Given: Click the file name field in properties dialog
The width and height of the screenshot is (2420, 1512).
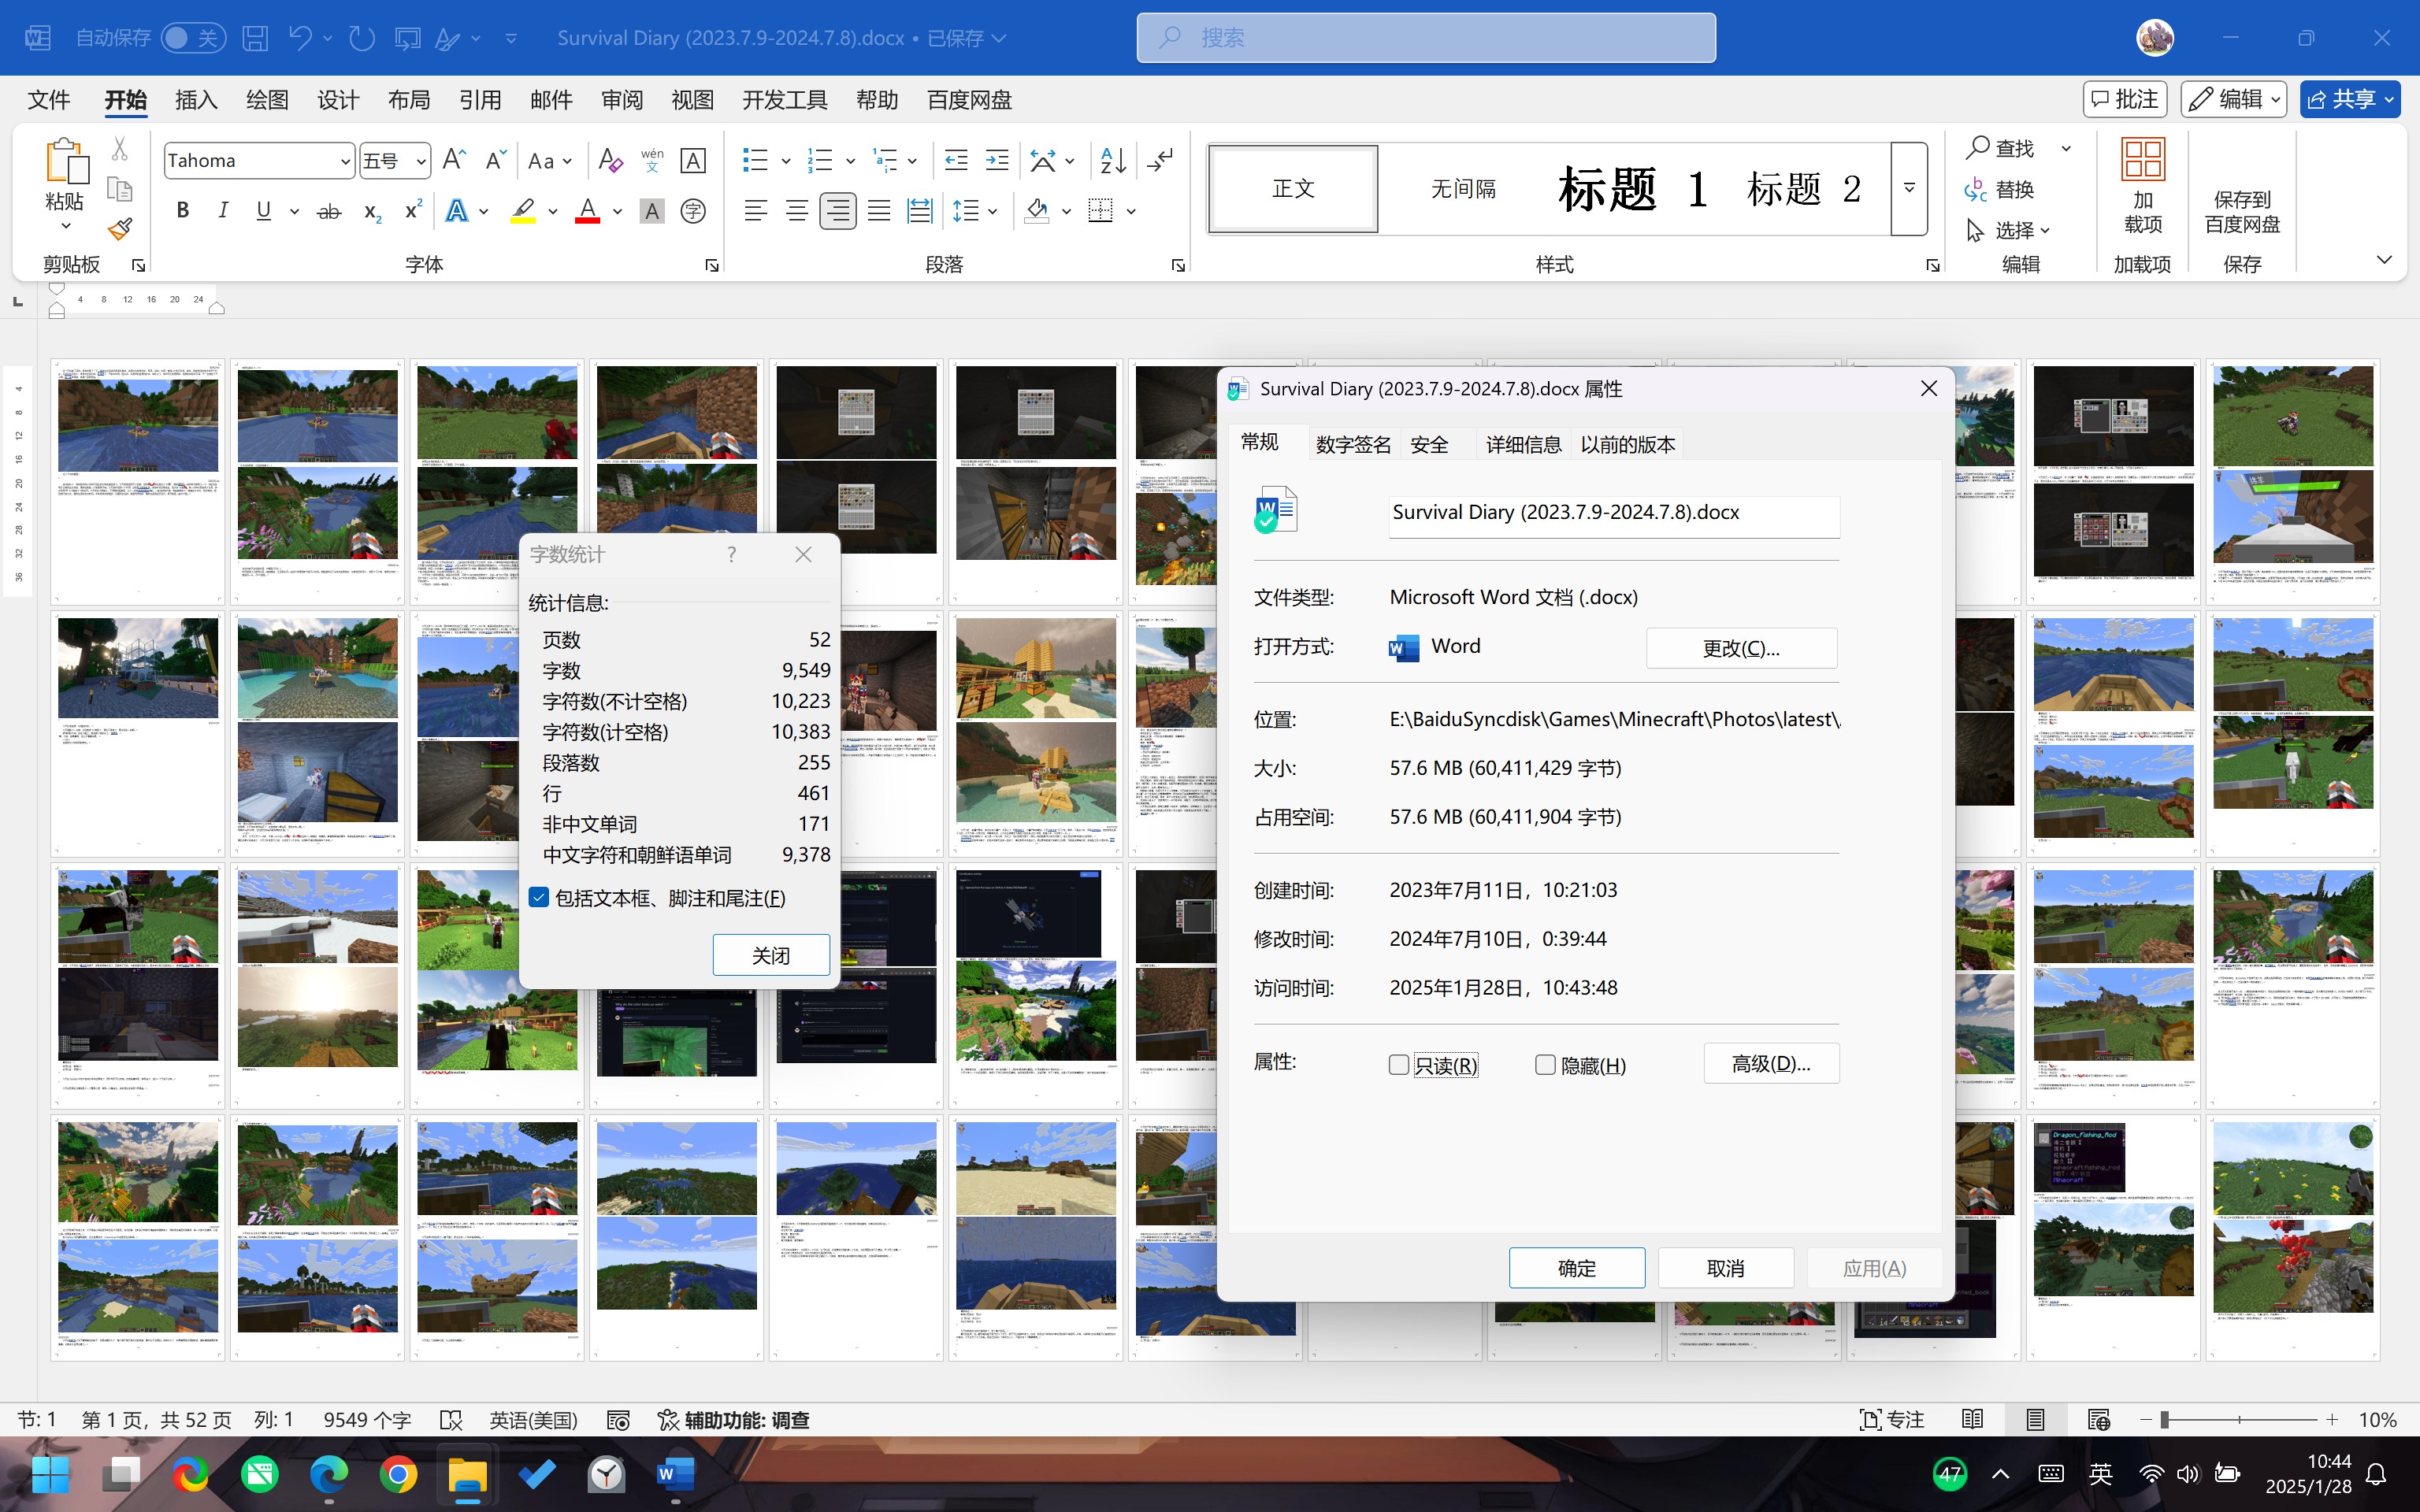Looking at the screenshot, I should tap(1614, 513).
